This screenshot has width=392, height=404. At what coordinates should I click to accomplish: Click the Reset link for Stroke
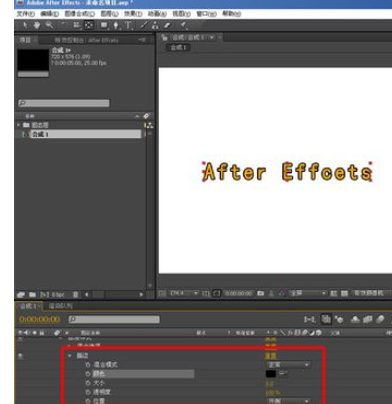271,356
